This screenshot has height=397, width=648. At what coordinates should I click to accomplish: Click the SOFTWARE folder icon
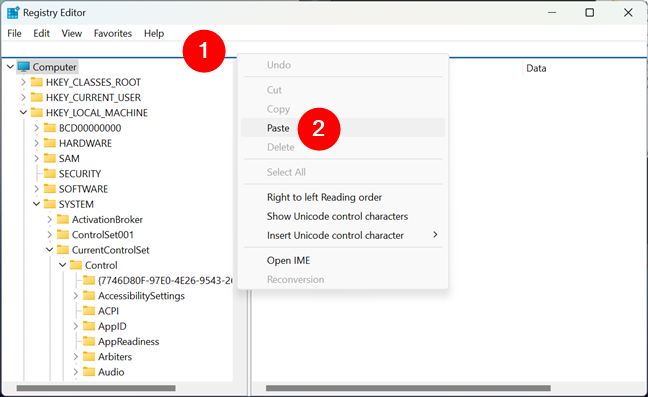coord(50,189)
